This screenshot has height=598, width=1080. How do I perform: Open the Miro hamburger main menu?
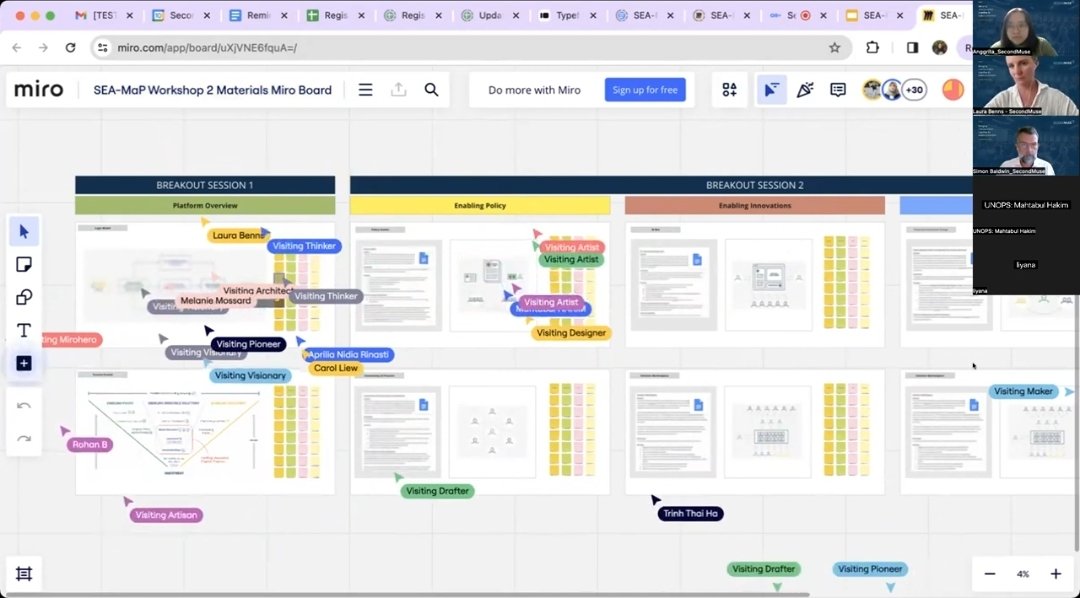[365, 90]
